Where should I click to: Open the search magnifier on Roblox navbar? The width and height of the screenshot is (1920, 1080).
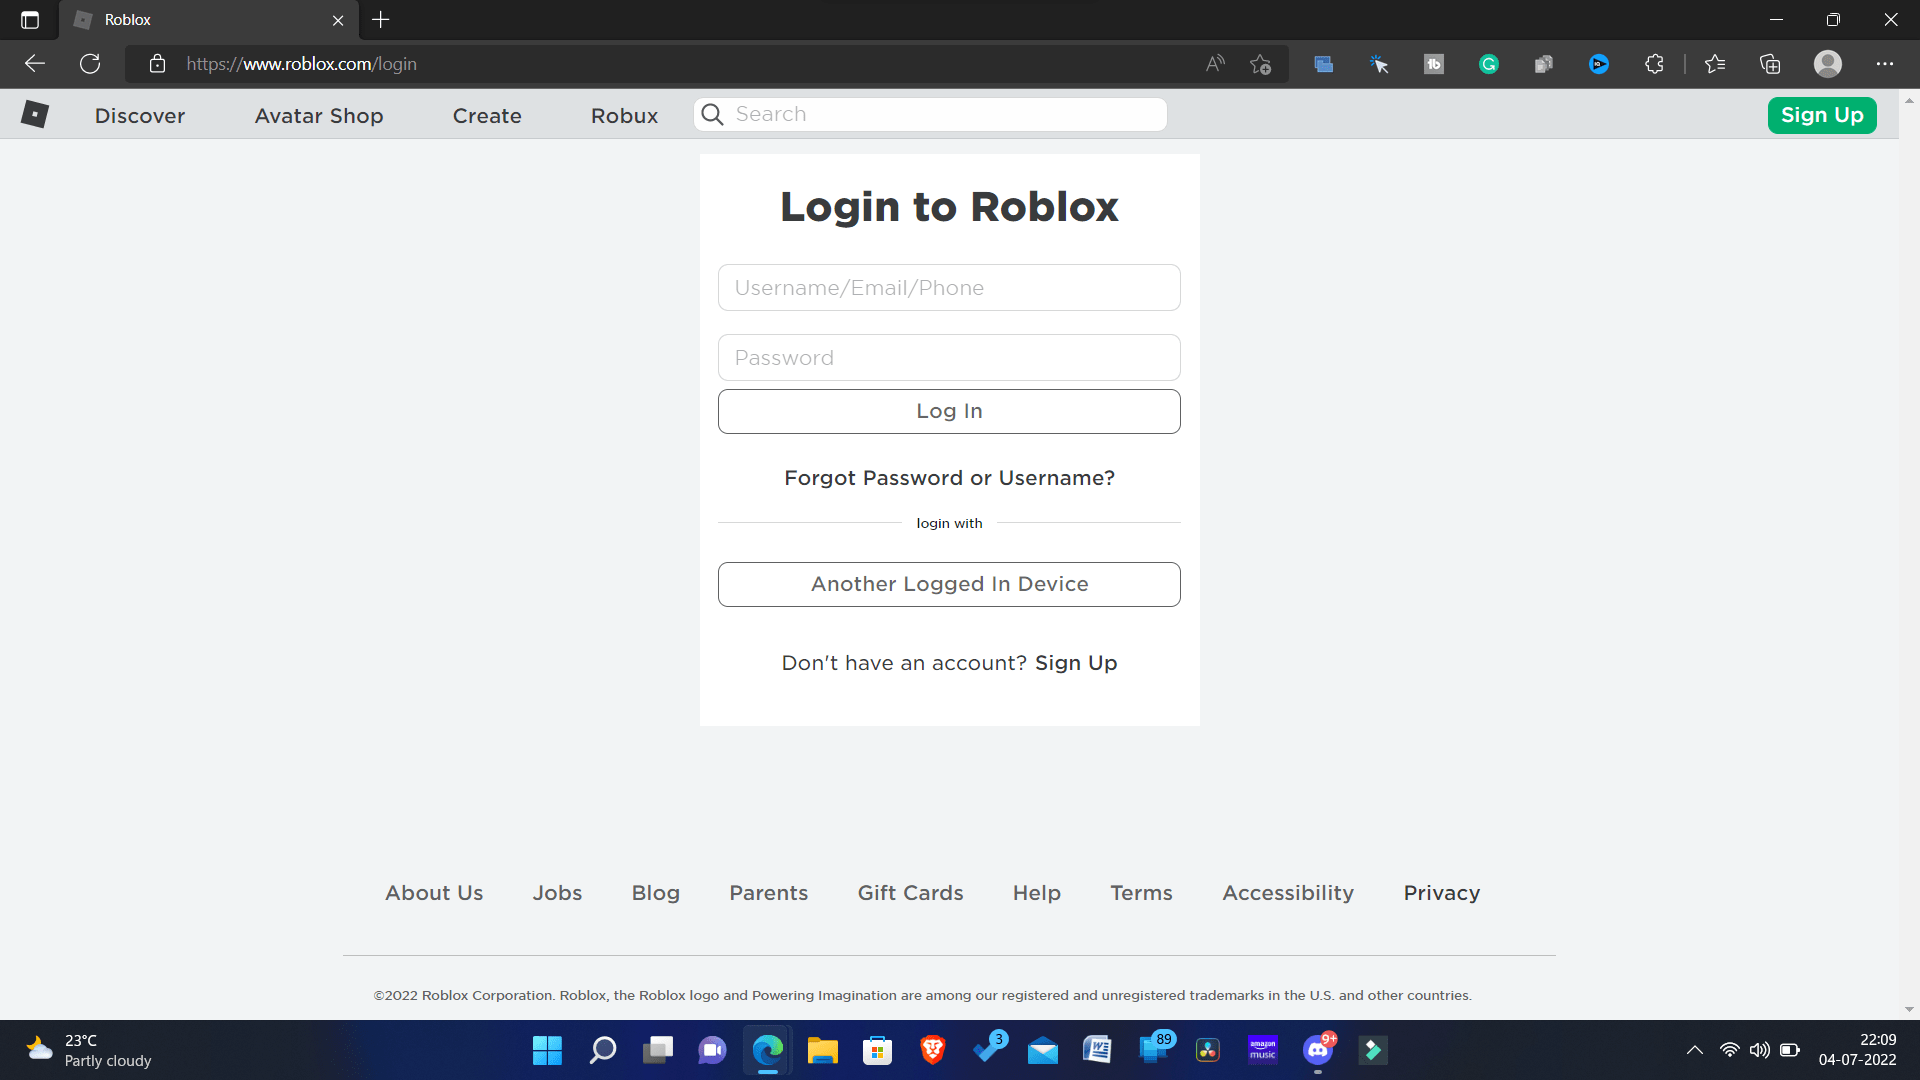tap(711, 114)
